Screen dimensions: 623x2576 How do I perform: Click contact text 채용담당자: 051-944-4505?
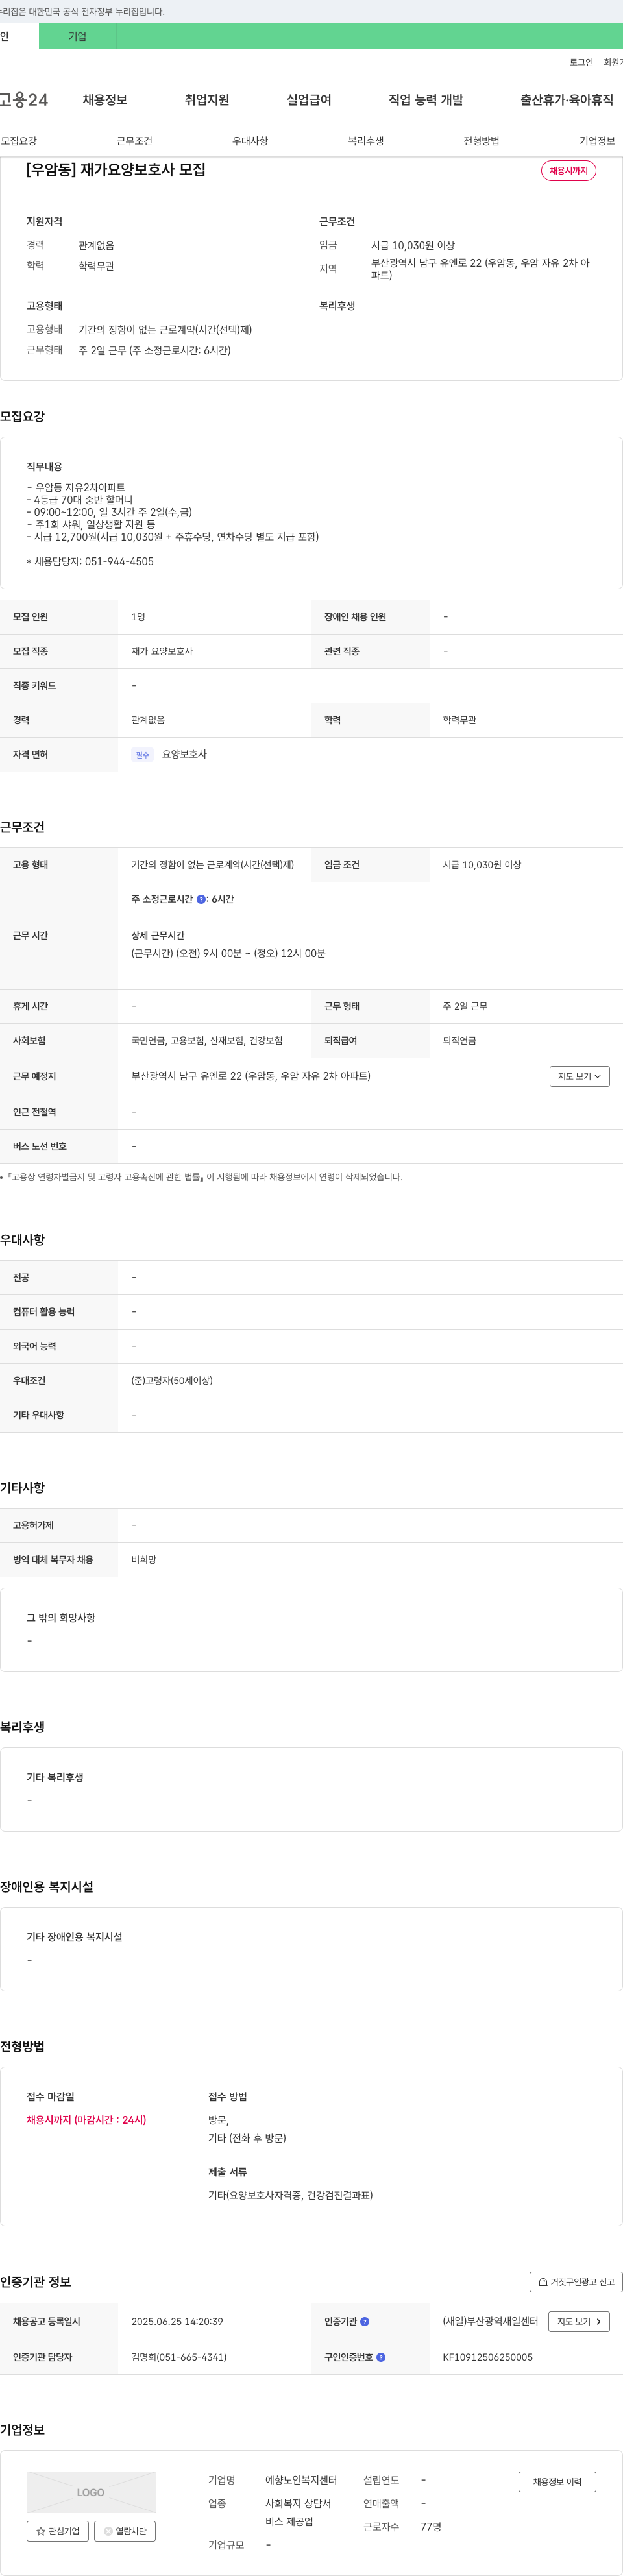pyautogui.click(x=90, y=562)
